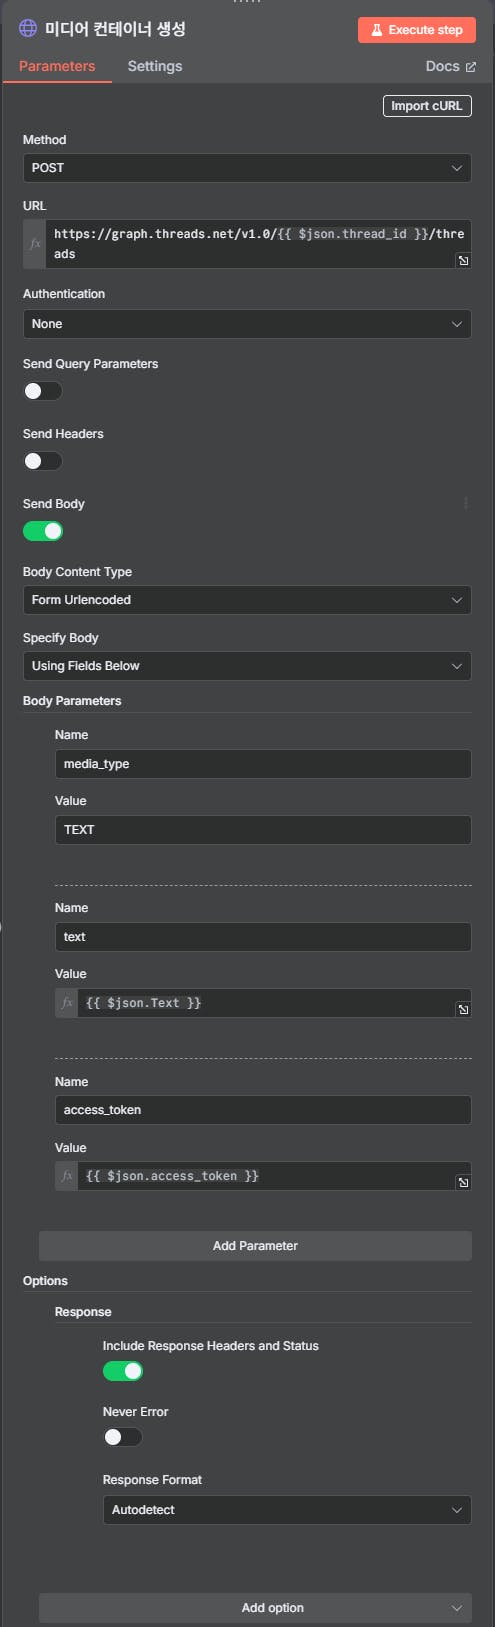The width and height of the screenshot is (495, 1627).
Task: Click the fx icon beside $json.Text value
Action: (x=67, y=1003)
